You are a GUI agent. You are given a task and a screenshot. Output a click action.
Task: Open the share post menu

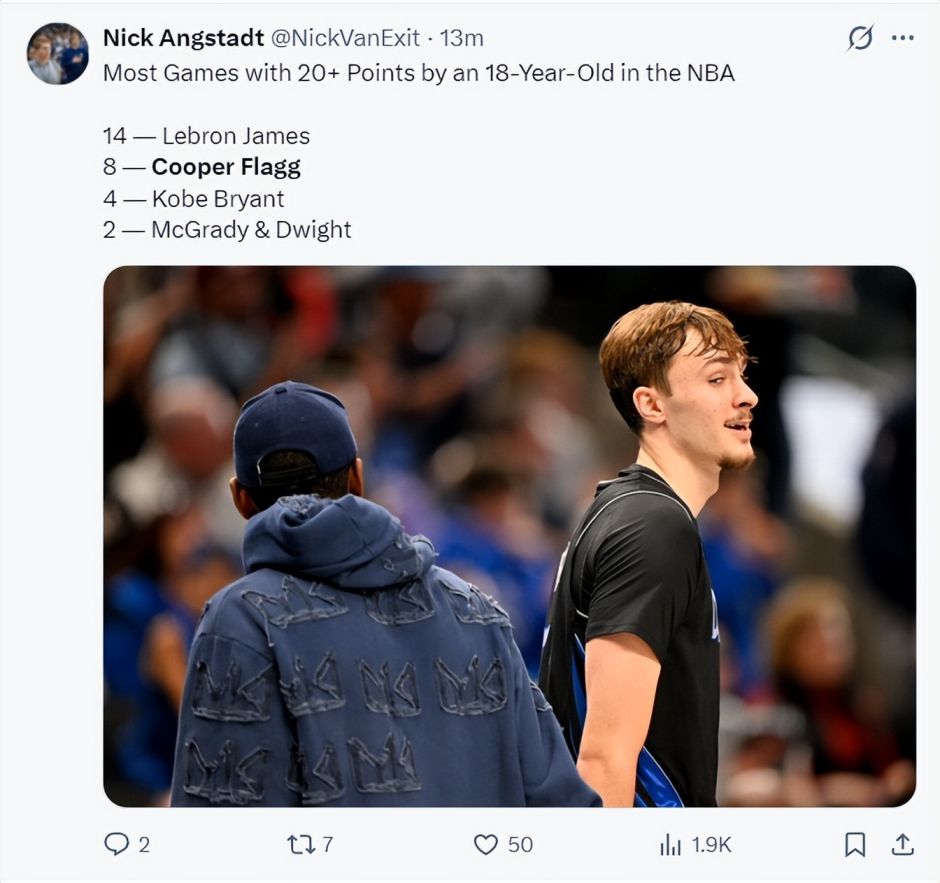pyautogui.click(x=903, y=845)
